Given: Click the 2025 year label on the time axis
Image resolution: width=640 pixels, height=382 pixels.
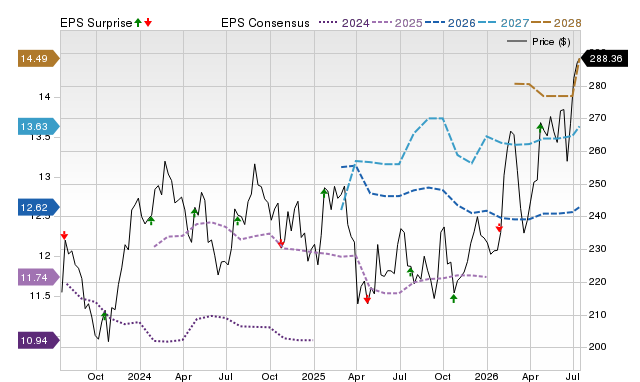Looking at the screenshot, I should coord(313,376).
